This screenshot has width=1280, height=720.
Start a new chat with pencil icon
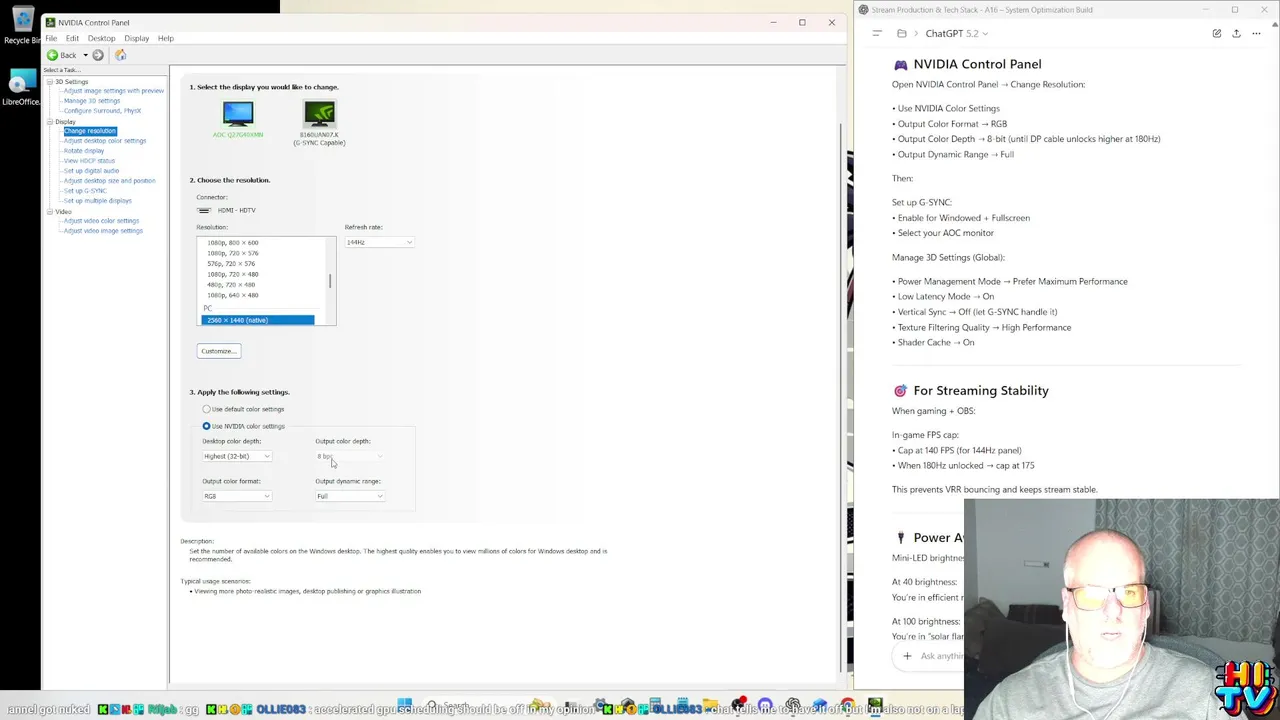(1217, 33)
